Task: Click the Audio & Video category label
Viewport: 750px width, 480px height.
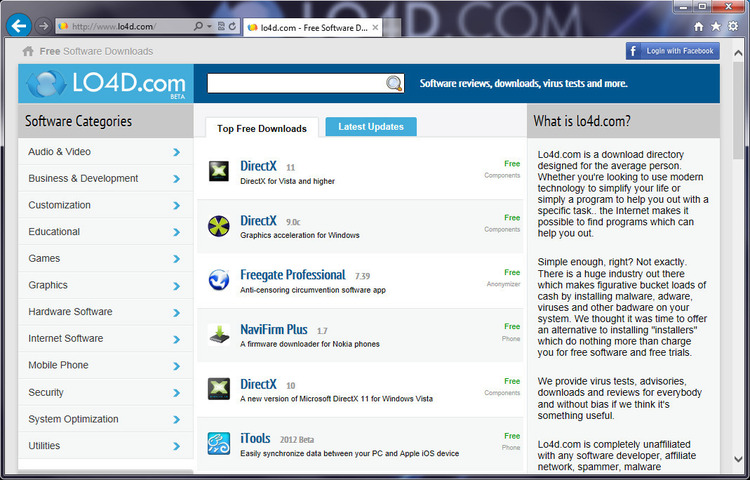Action: click(59, 152)
